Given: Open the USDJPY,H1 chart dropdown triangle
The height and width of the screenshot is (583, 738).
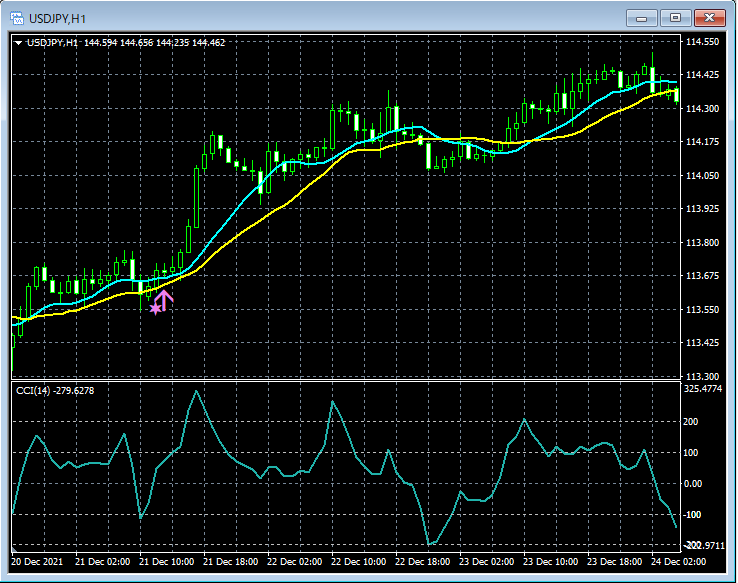Looking at the screenshot, I should pyautogui.click(x=18, y=43).
